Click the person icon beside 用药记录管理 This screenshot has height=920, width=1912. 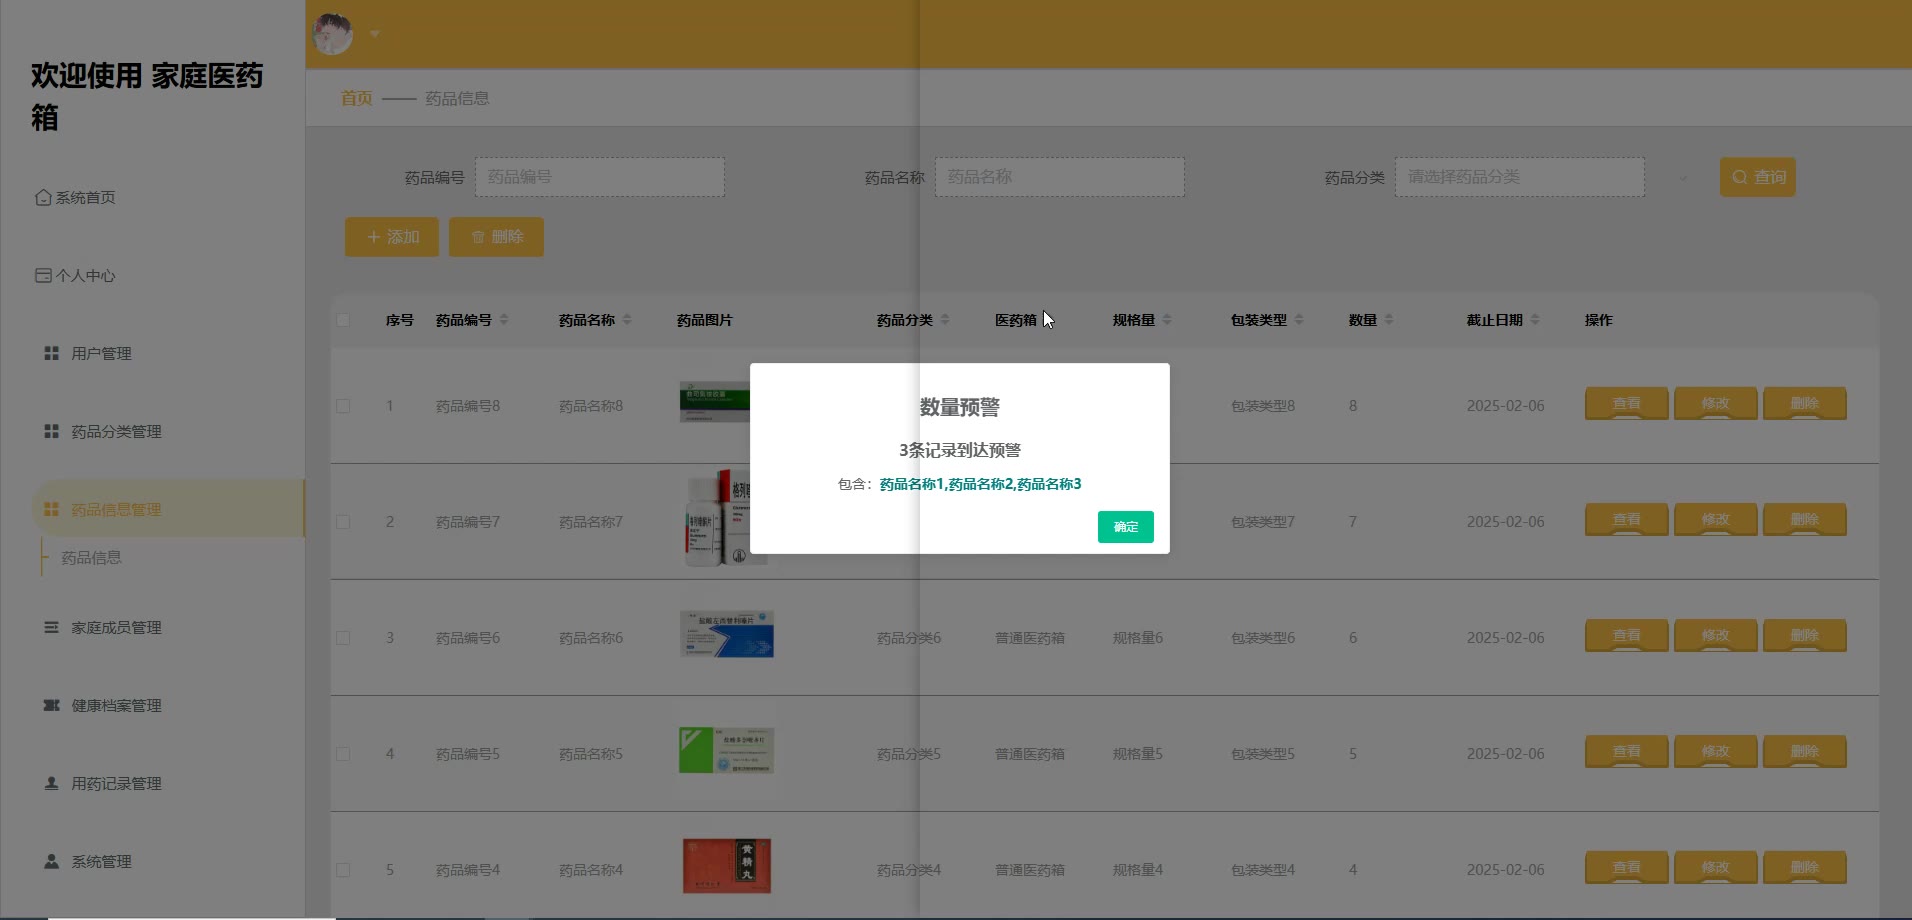pos(51,783)
